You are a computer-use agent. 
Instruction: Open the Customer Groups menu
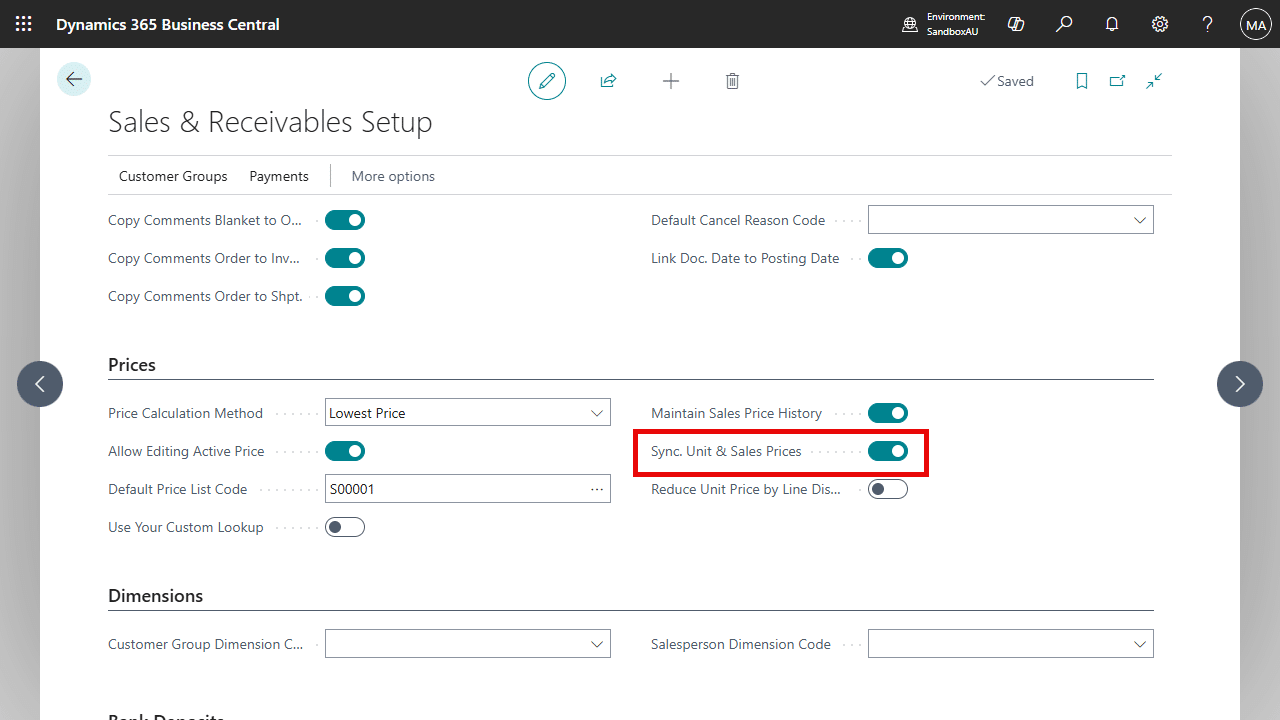[x=173, y=176]
